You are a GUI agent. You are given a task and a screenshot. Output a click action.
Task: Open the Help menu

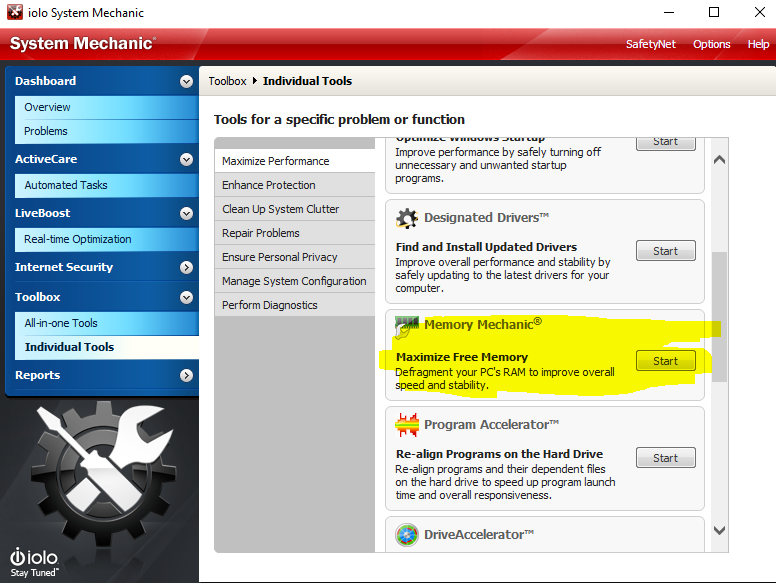[x=758, y=44]
